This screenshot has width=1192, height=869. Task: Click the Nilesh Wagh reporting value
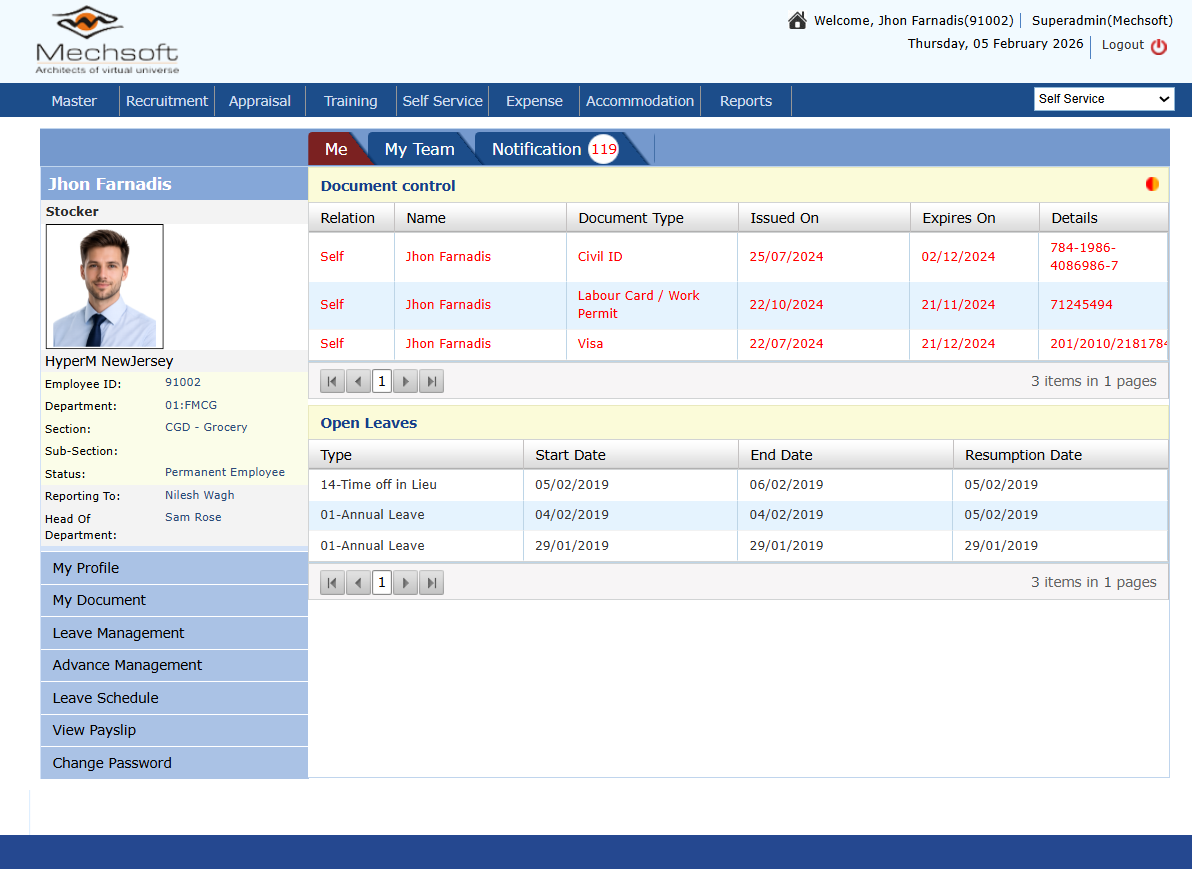(200, 495)
